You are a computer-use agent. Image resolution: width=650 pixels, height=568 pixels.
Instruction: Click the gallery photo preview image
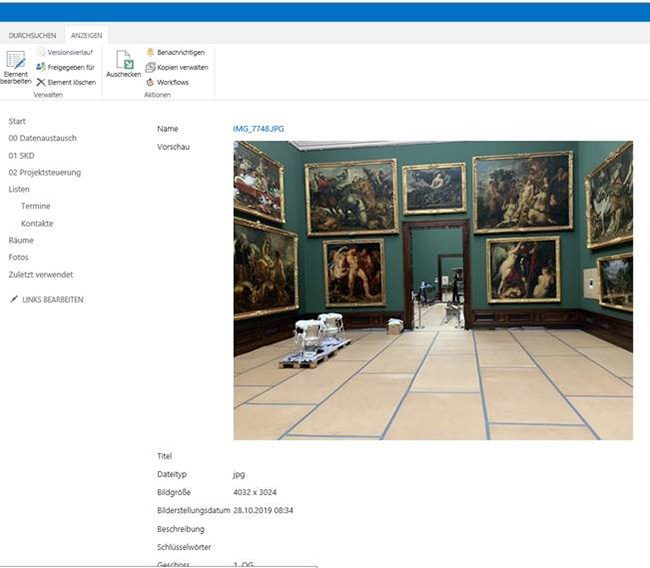pyautogui.click(x=433, y=290)
